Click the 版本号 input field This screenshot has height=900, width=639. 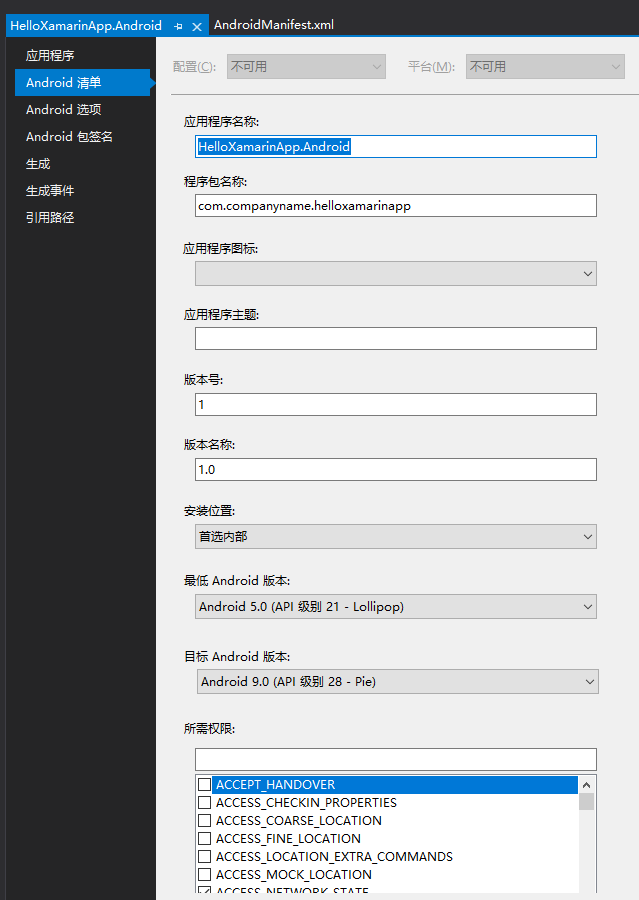click(396, 405)
